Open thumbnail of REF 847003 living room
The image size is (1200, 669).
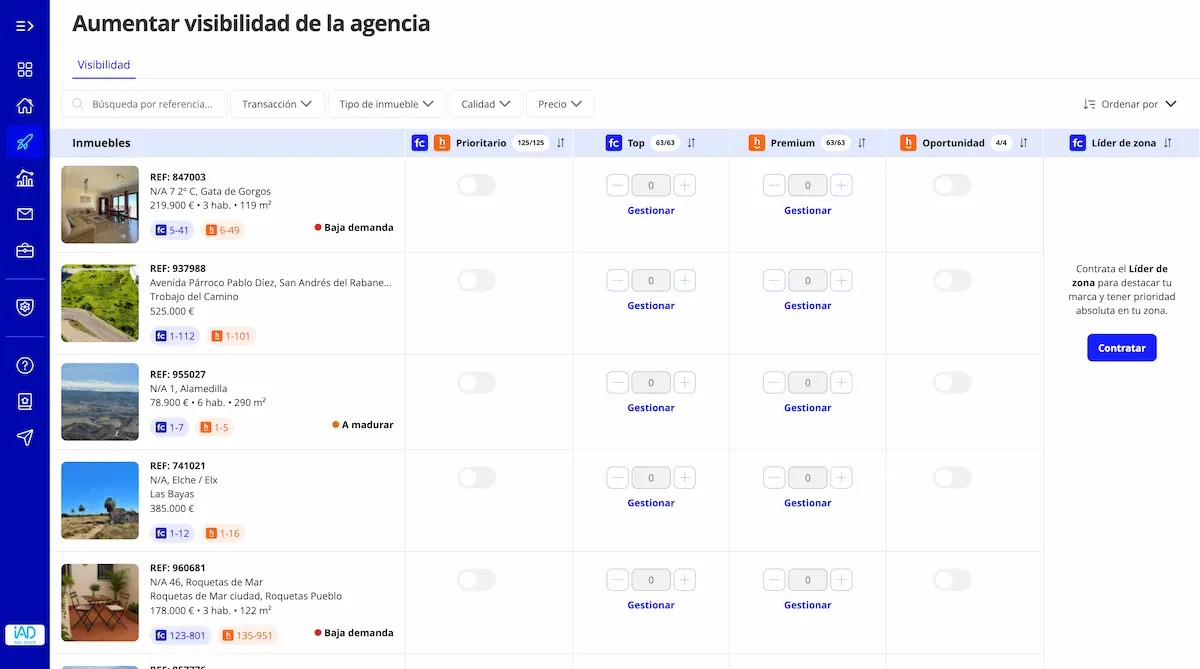coord(100,204)
